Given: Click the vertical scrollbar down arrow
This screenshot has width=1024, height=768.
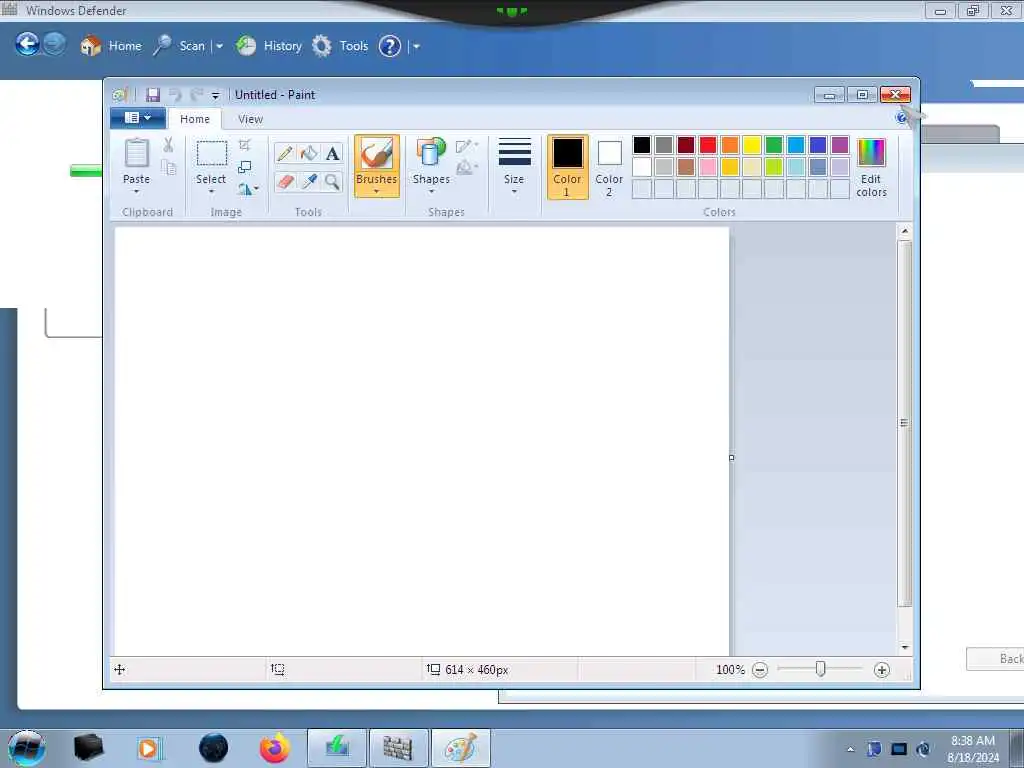Looking at the screenshot, I should [904, 647].
